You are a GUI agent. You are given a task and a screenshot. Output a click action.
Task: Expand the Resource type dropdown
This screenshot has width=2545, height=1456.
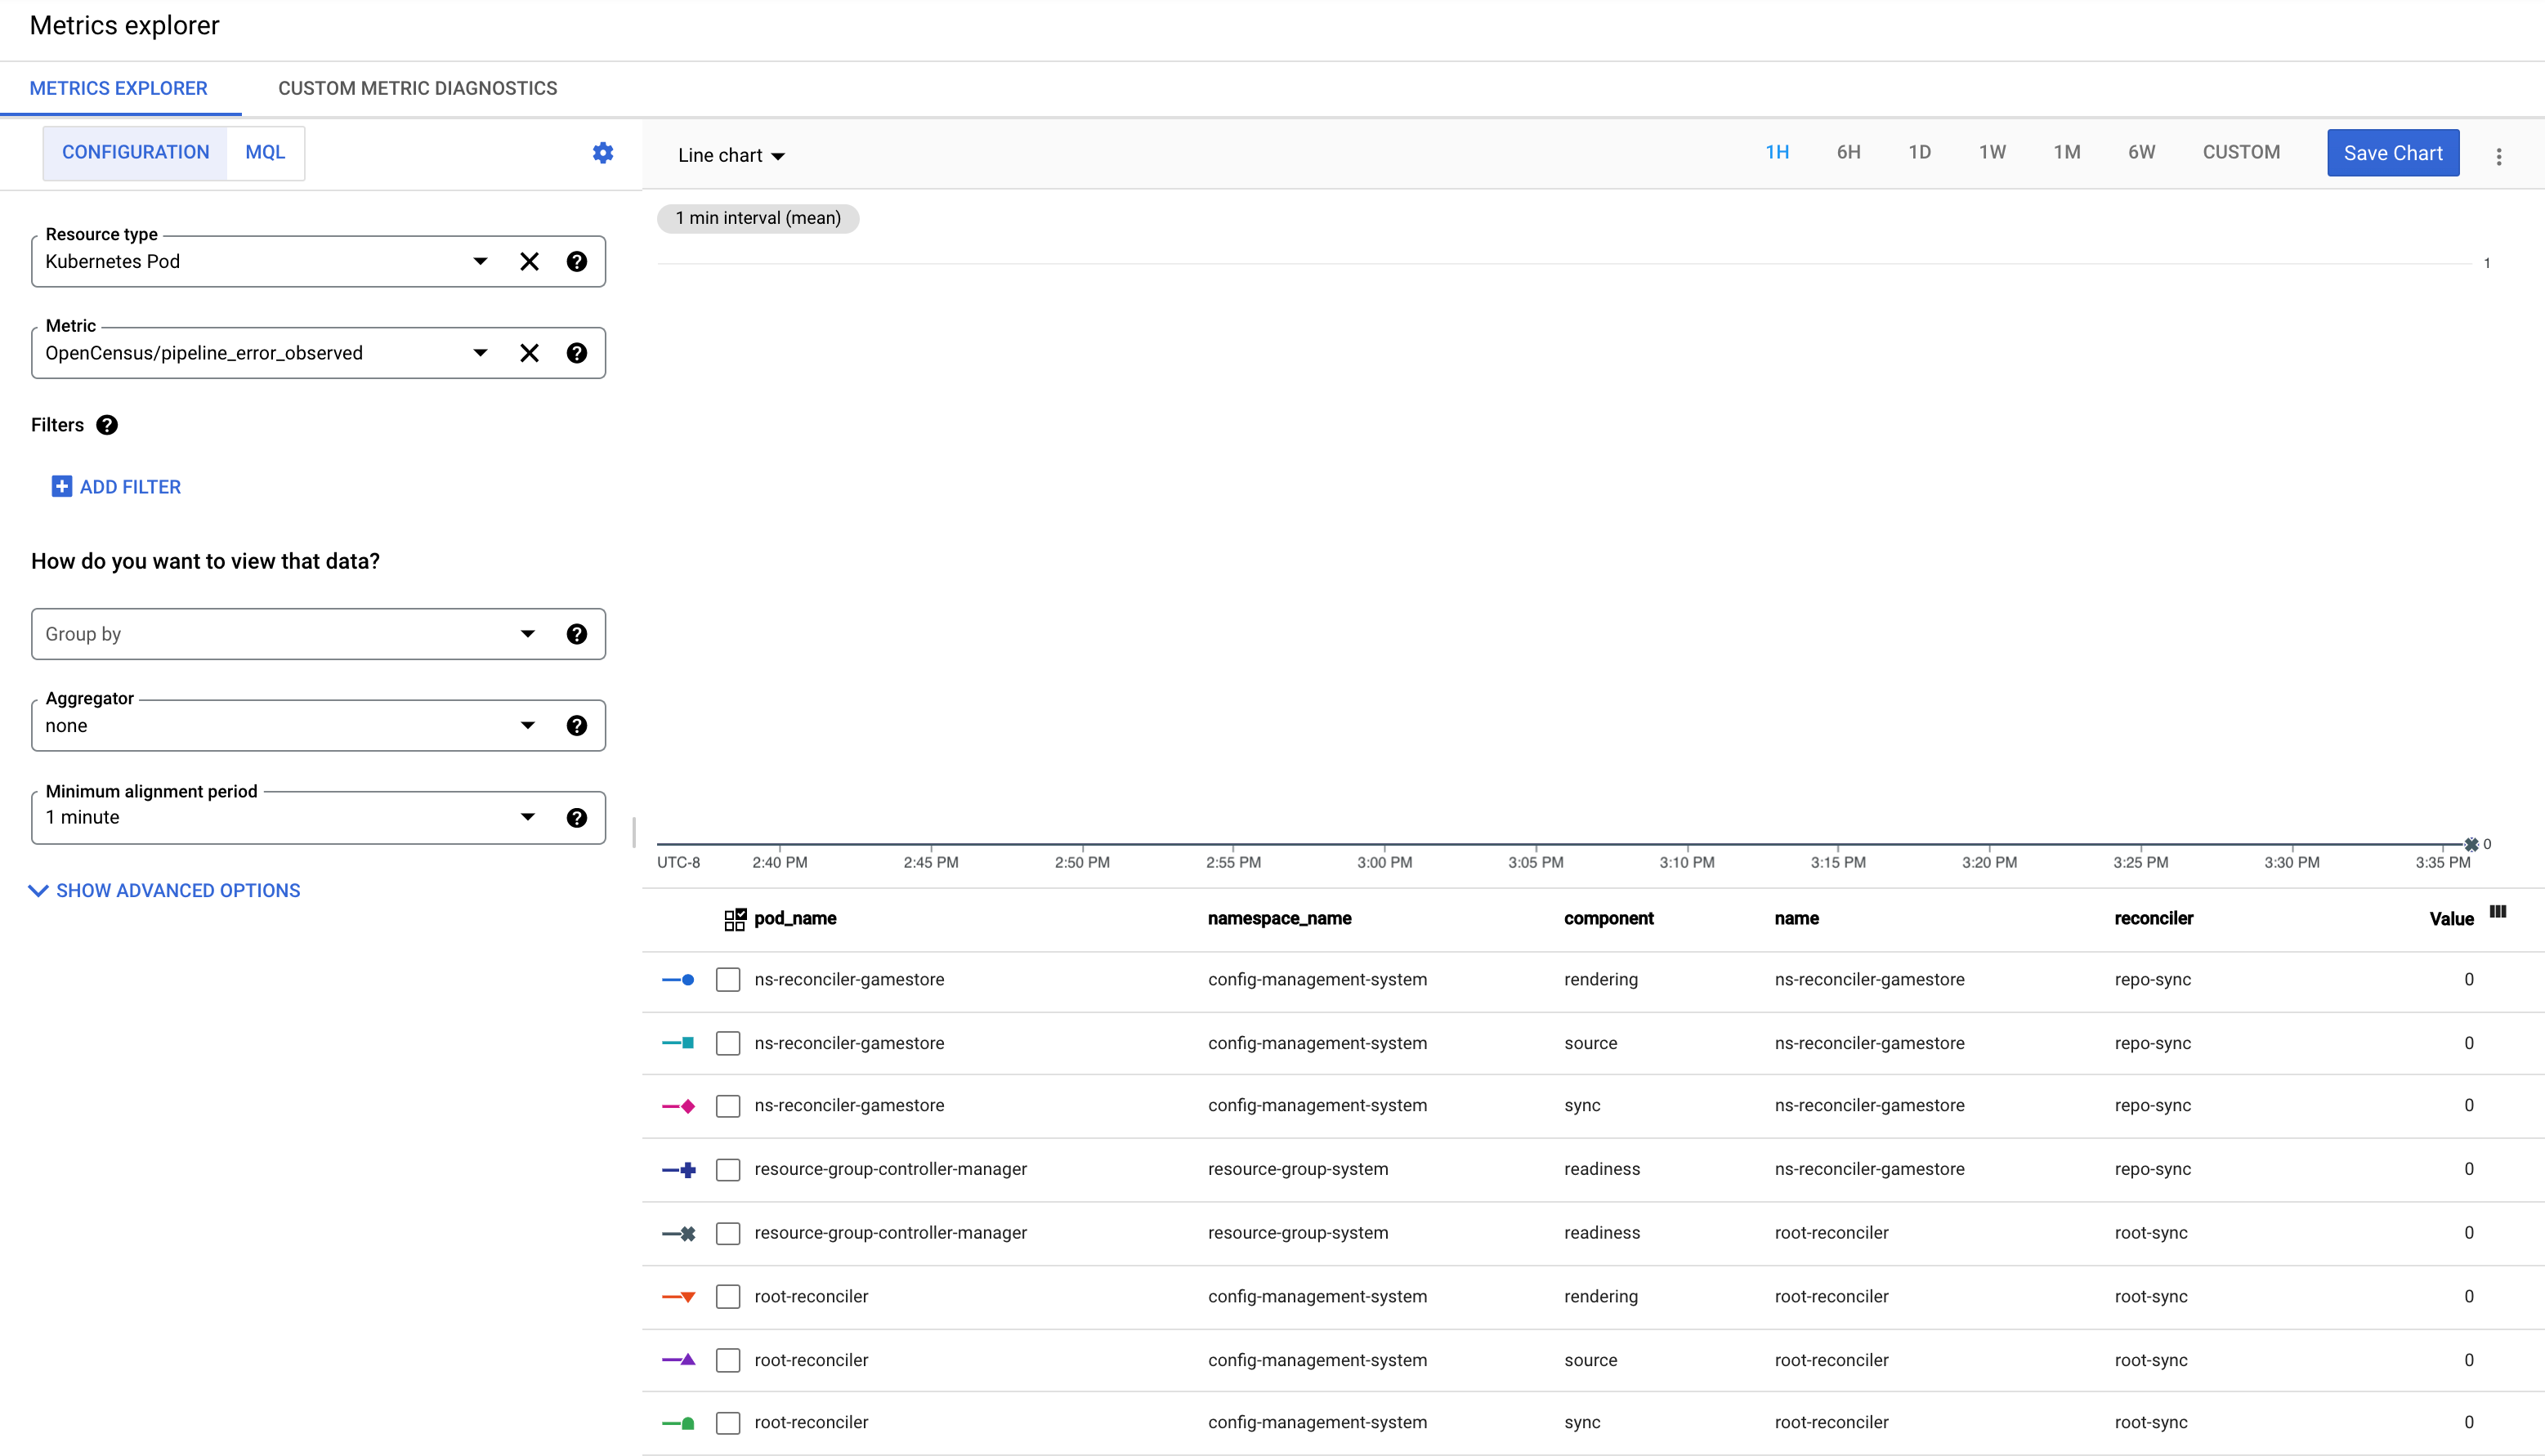[482, 262]
